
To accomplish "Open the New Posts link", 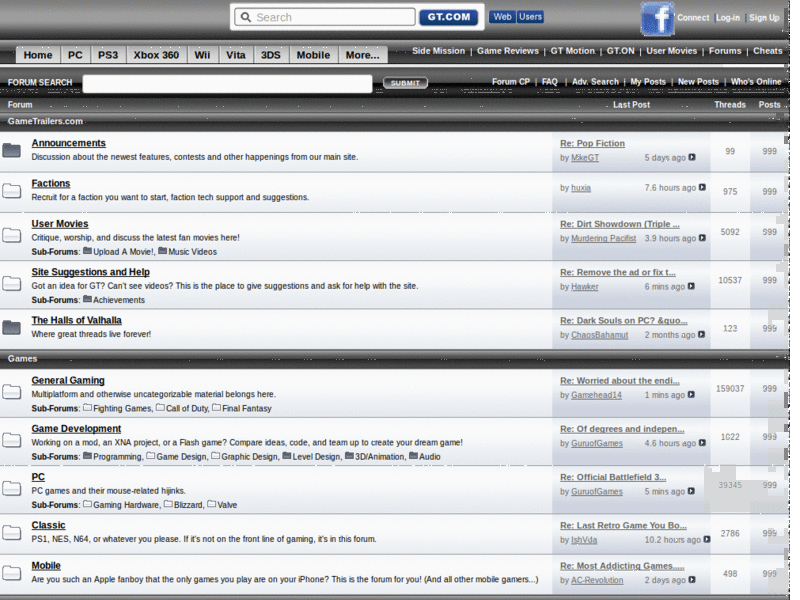I will coord(698,82).
